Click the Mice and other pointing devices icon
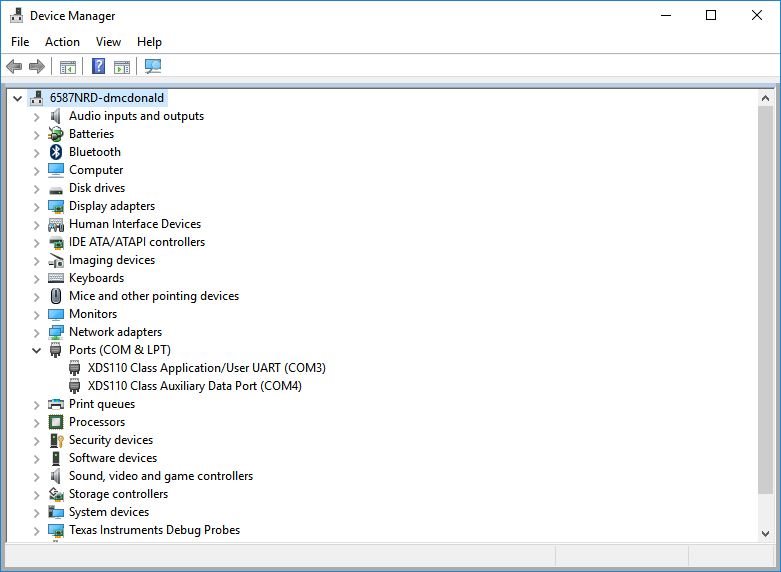781x572 pixels. tap(56, 296)
